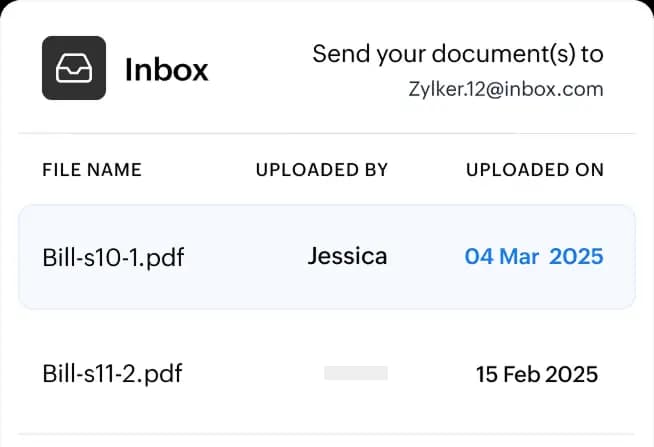Image resolution: width=654 pixels, height=447 pixels.
Task: Open the Bill-s11-2.pdf file
Action: point(112,374)
